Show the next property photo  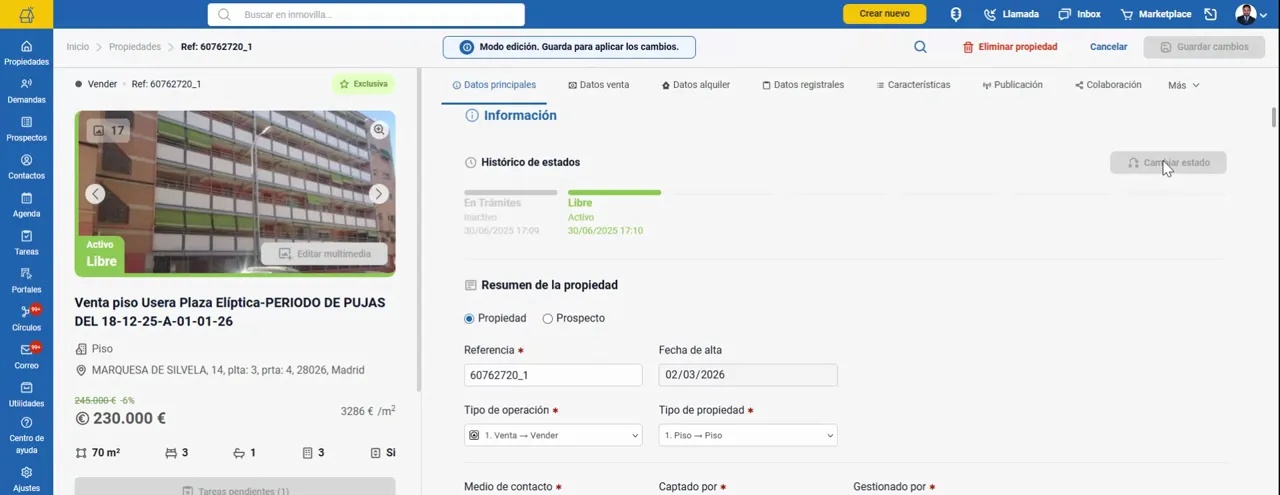tap(378, 194)
